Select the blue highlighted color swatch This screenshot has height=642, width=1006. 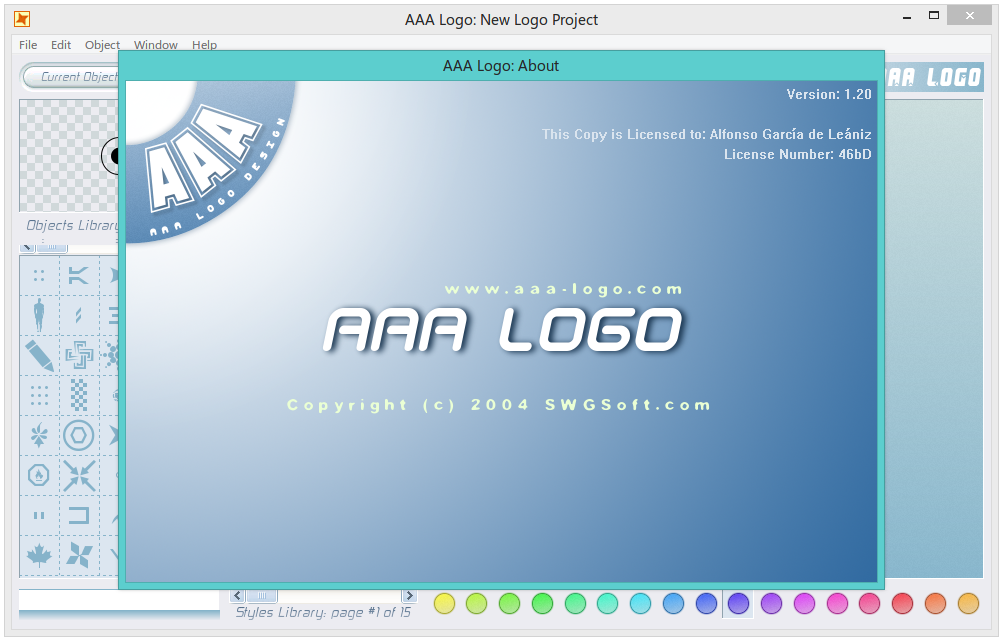pyautogui.click(x=738, y=604)
